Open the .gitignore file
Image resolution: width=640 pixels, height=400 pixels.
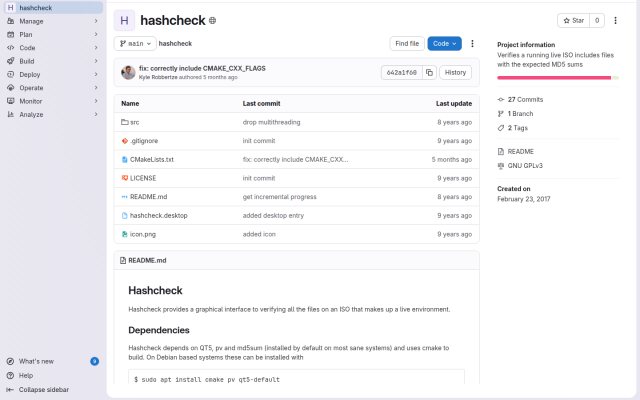(x=144, y=141)
